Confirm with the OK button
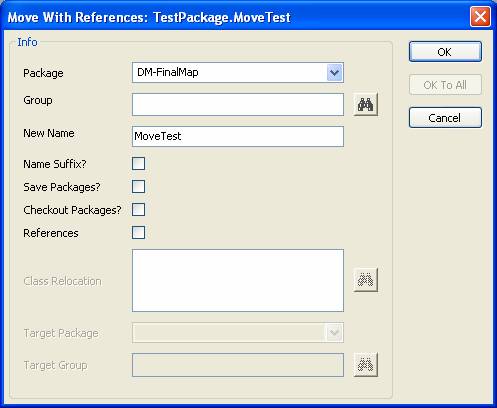Image resolution: width=497 pixels, height=408 pixels. point(445,52)
